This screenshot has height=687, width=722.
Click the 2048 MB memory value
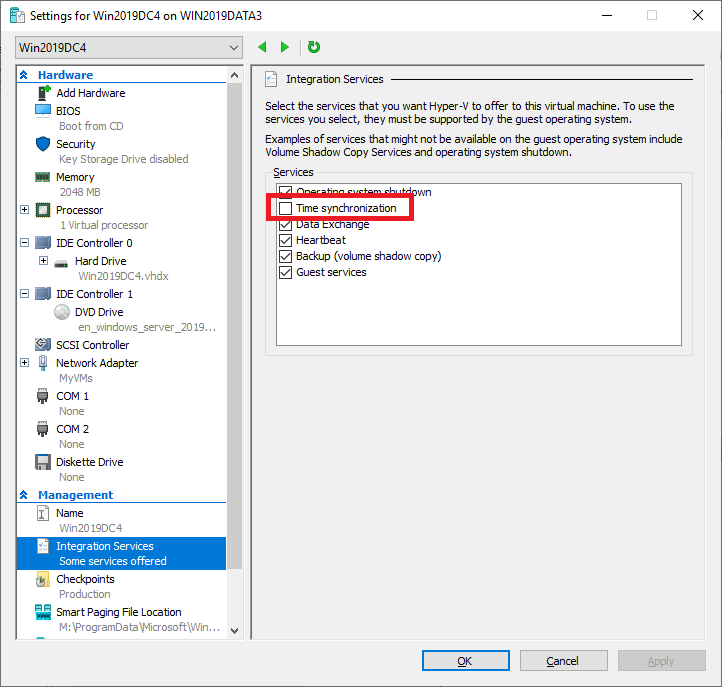pyautogui.click(x=80, y=192)
